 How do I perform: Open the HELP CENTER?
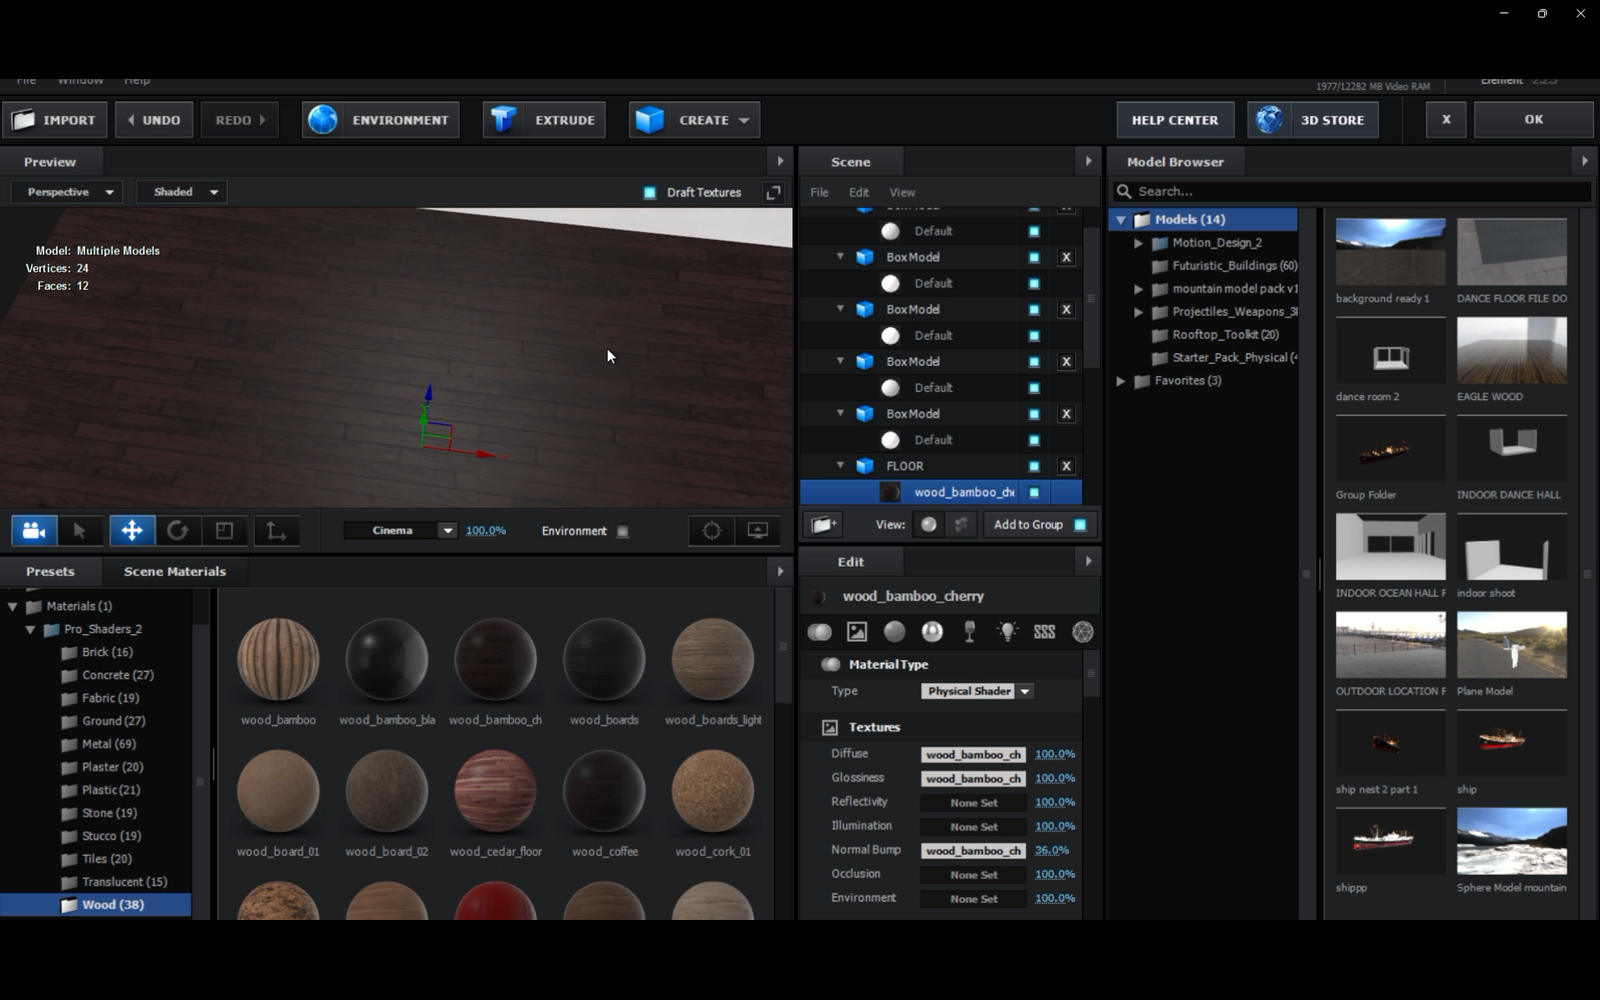(1175, 120)
